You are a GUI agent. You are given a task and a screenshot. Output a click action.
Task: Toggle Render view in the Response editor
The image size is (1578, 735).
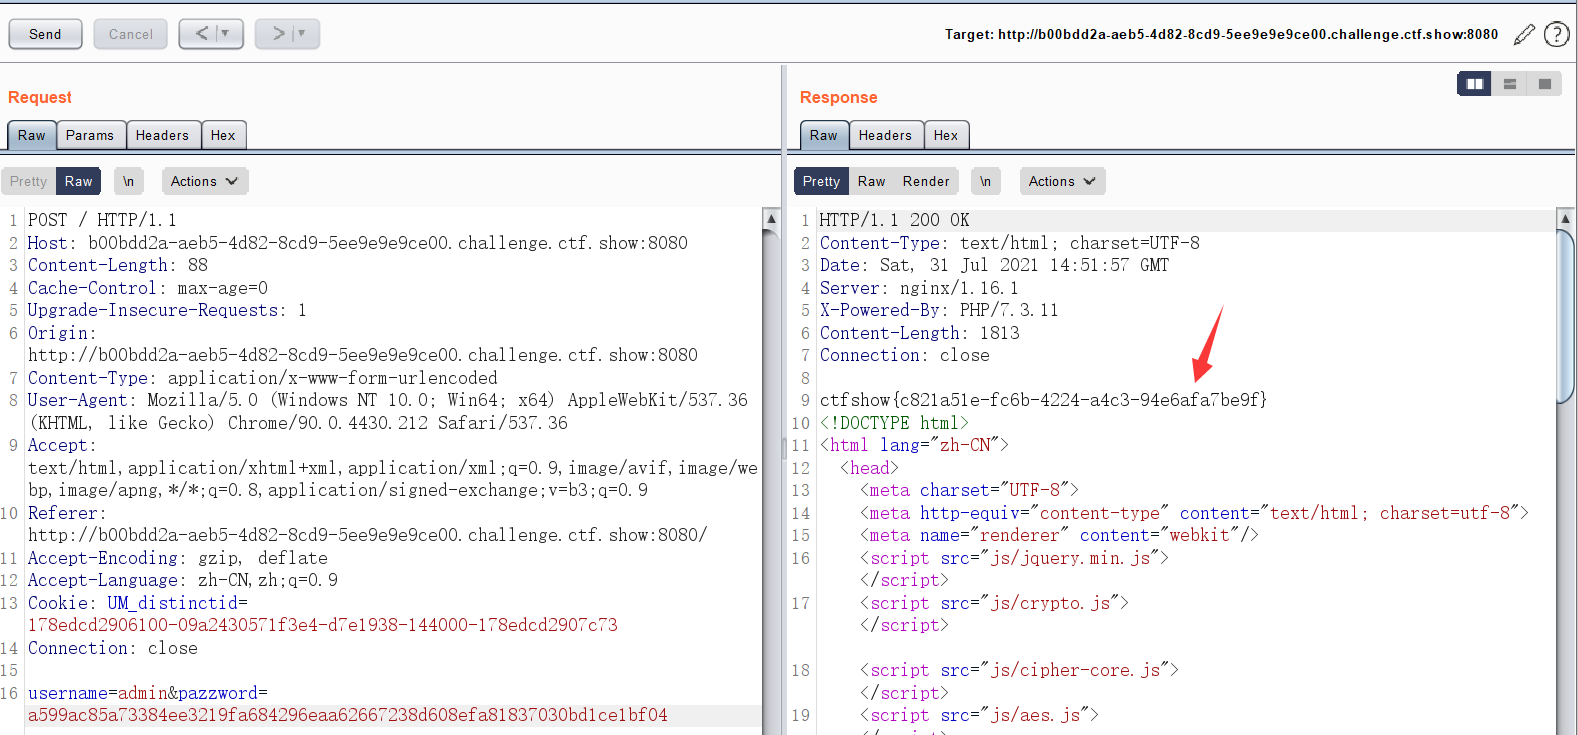pos(926,181)
